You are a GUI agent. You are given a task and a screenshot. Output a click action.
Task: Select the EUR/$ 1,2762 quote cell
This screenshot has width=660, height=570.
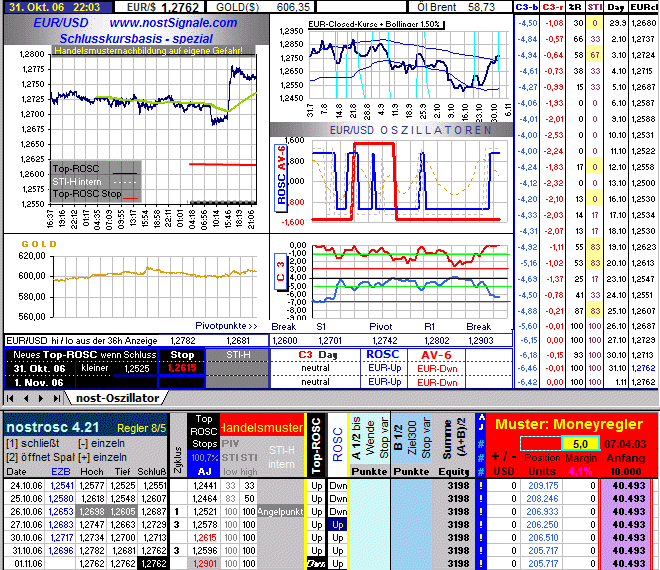click(x=160, y=7)
